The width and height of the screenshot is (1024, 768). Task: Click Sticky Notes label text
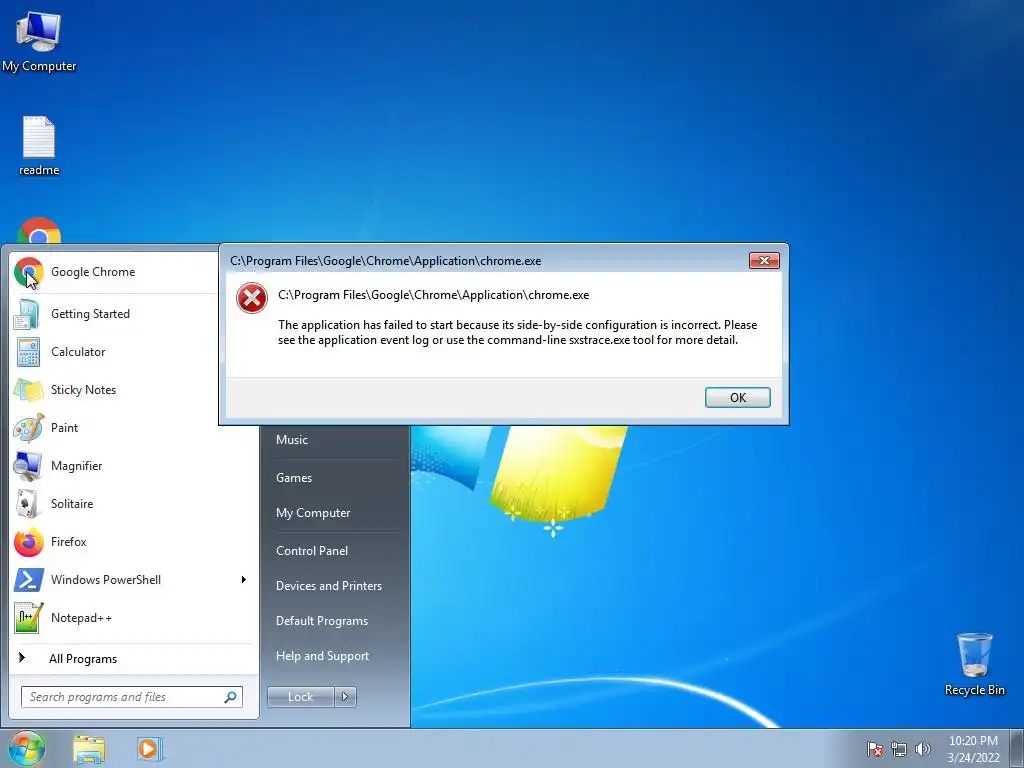pos(84,390)
